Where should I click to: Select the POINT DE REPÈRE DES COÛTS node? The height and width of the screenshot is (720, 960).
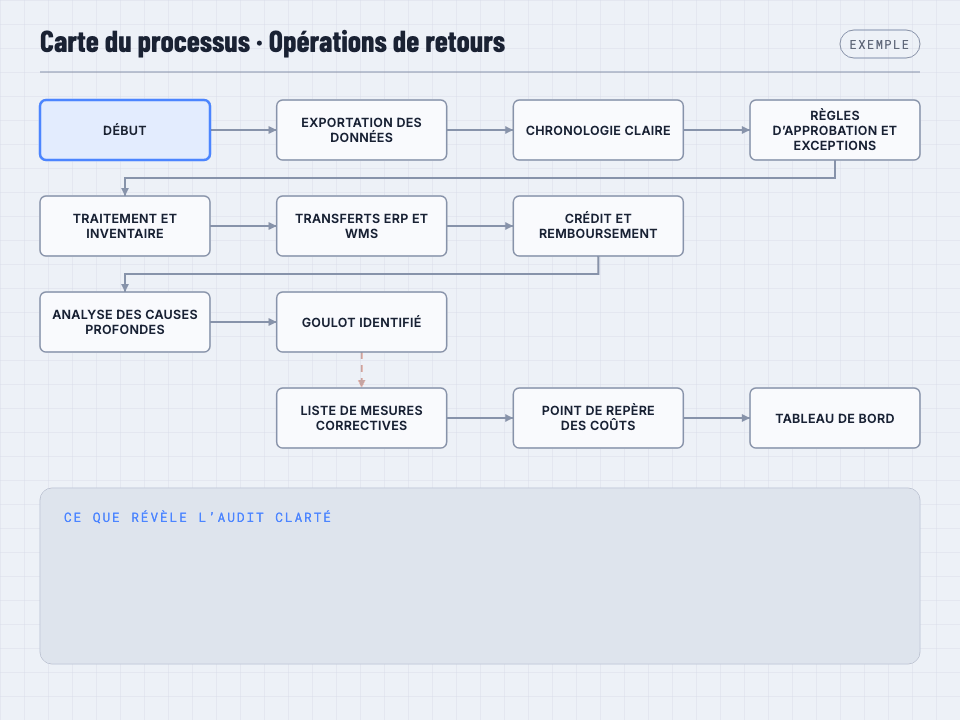click(x=598, y=418)
